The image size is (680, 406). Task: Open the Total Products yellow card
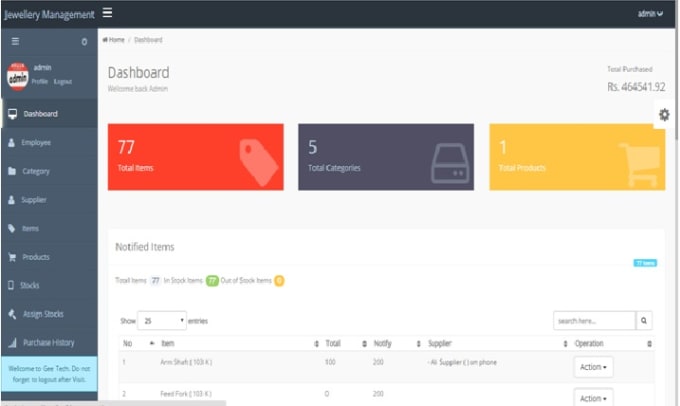(577, 157)
